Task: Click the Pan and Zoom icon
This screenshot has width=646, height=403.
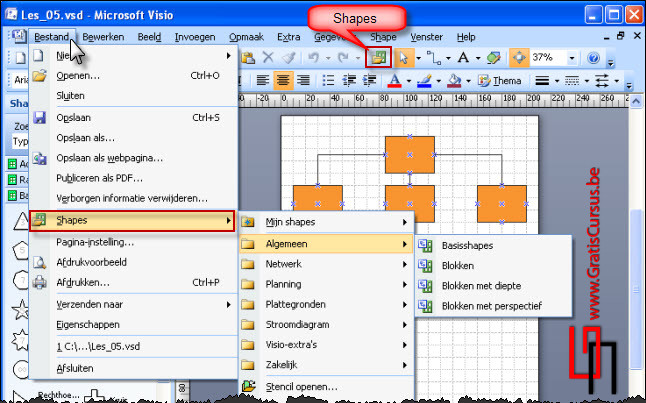Action: [519, 58]
